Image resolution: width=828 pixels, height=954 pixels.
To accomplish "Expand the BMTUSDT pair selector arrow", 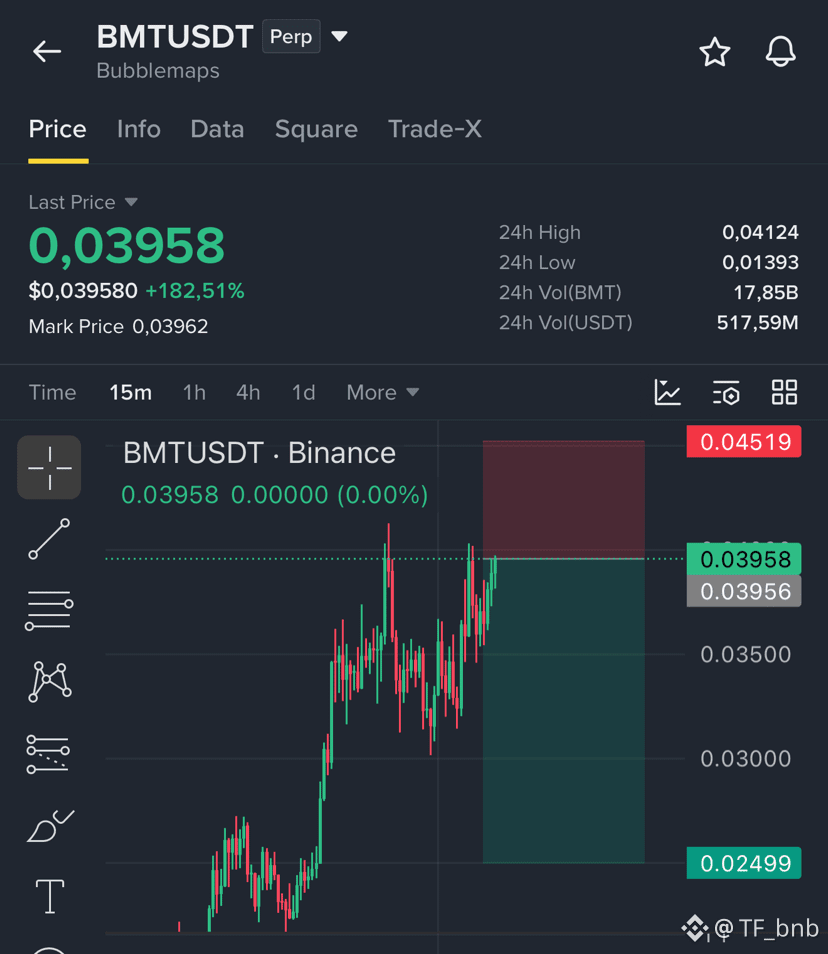I will pyautogui.click(x=339, y=37).
